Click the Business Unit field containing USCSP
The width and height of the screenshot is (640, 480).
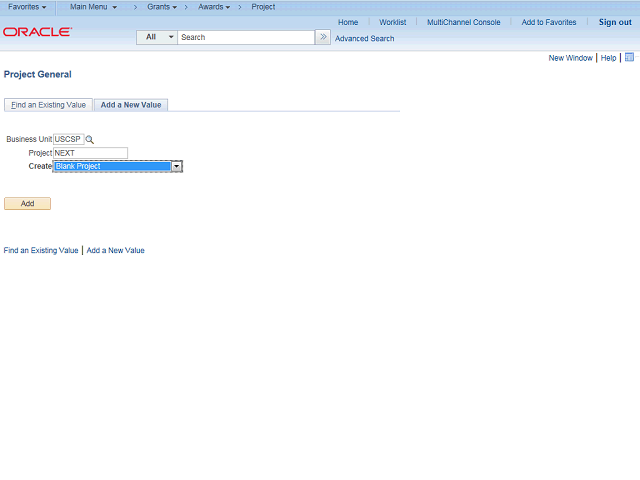[69, 139]
